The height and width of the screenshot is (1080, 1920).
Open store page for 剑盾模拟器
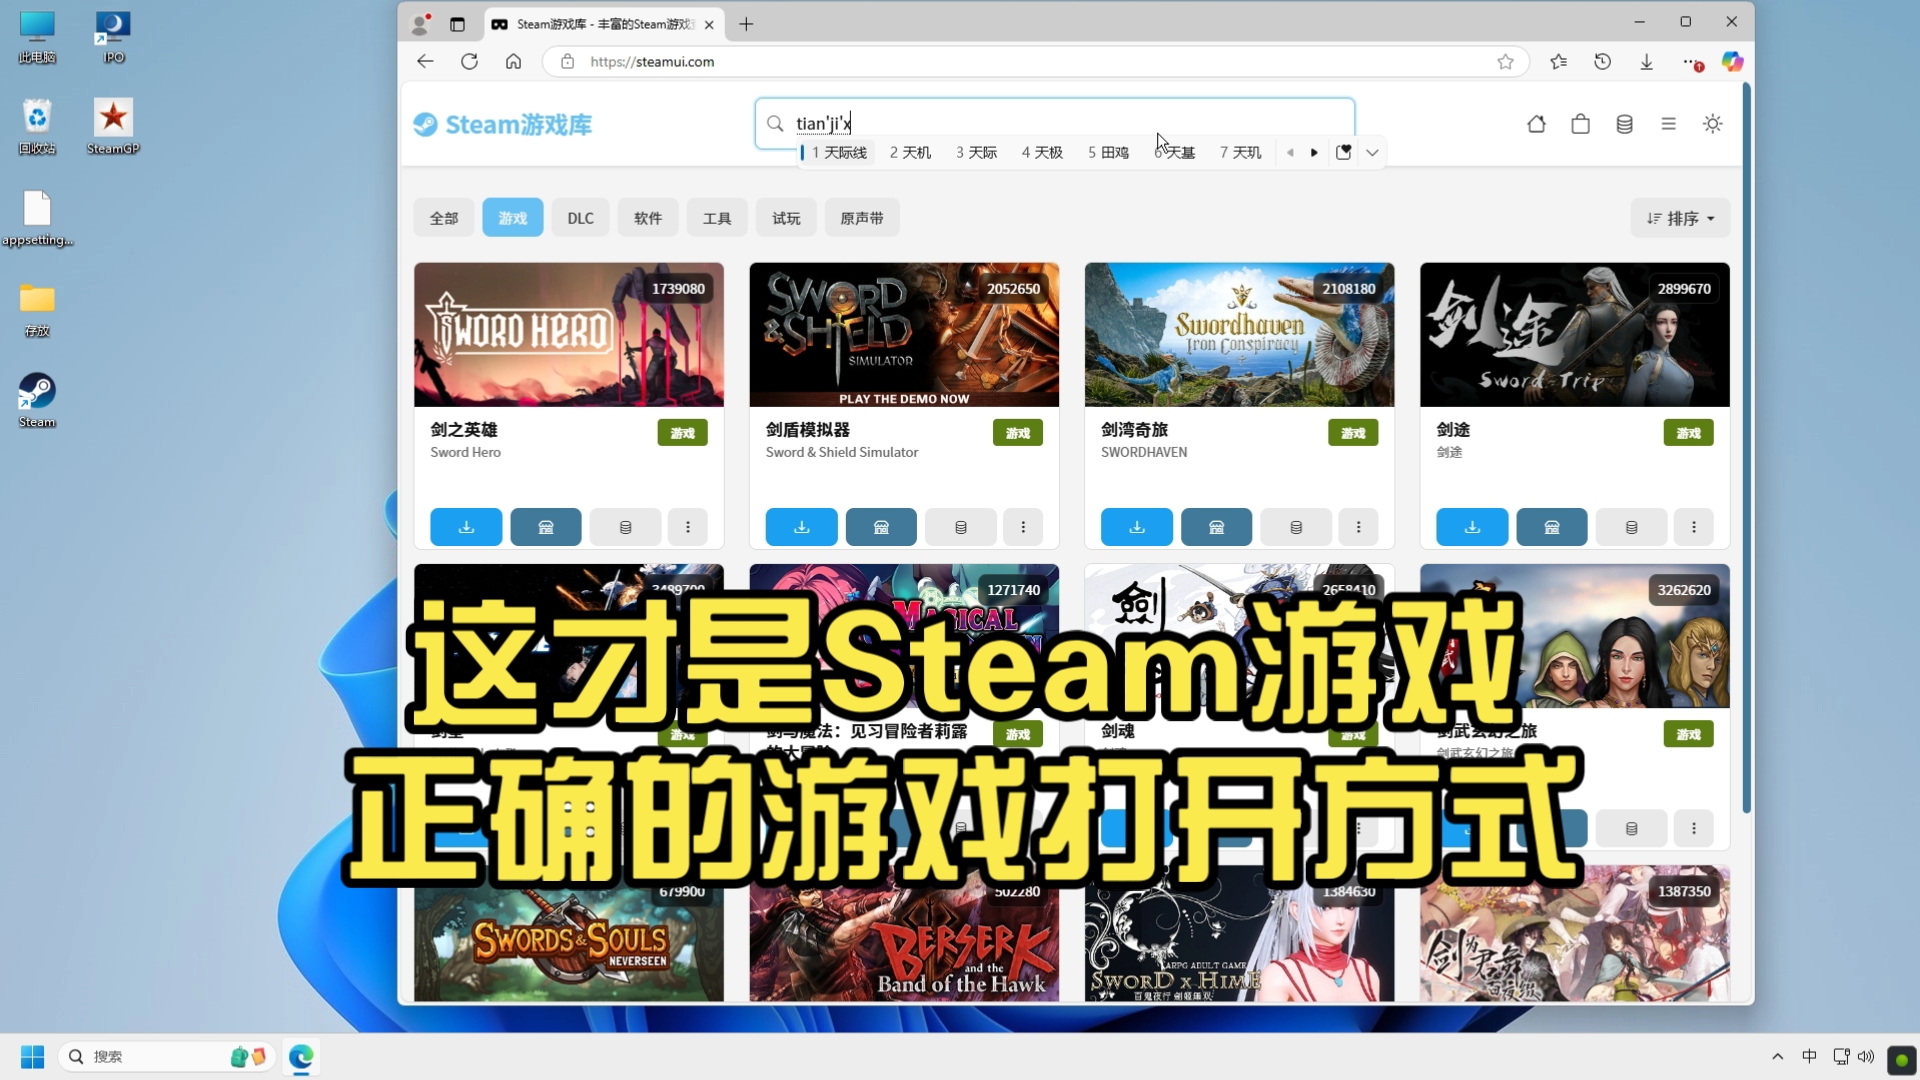tap(881, 527)
